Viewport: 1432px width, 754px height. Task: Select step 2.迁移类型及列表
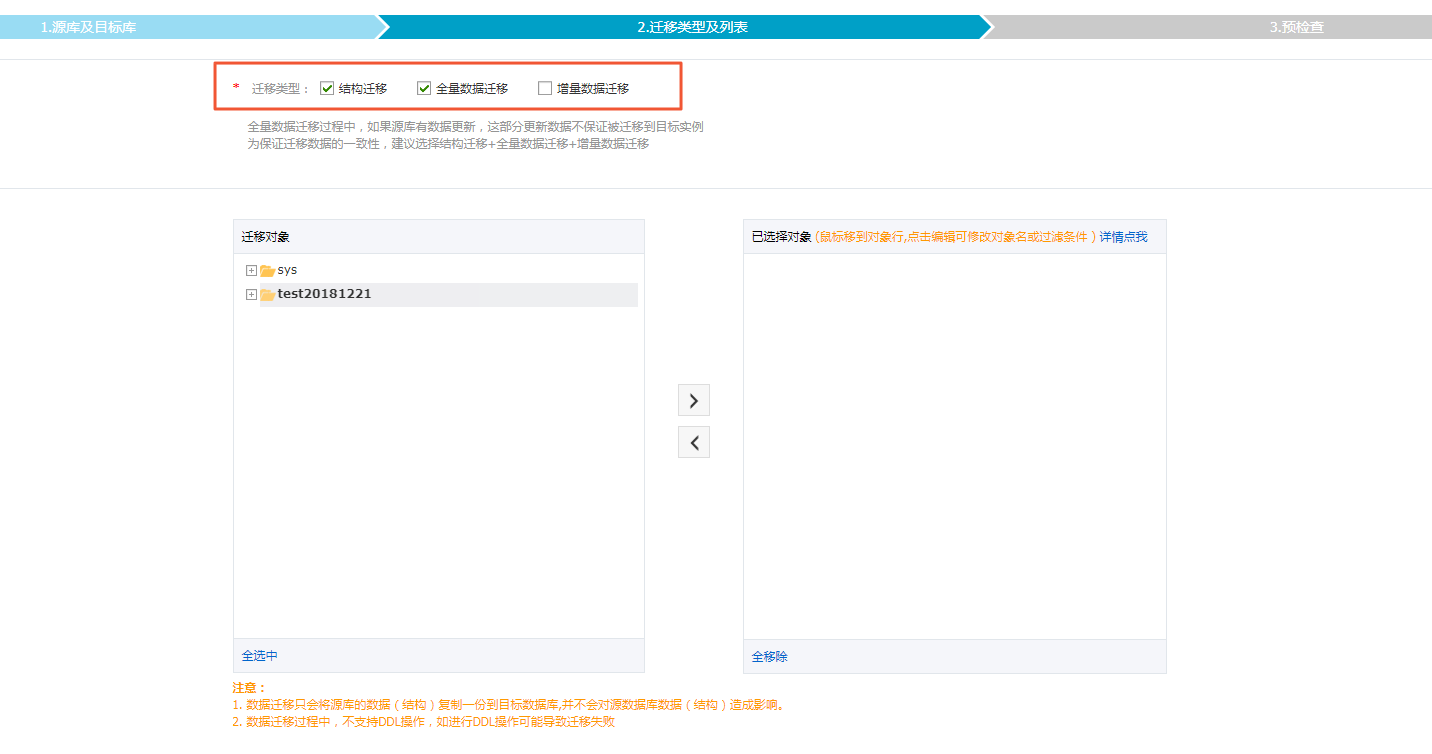(x=692, y=27)
